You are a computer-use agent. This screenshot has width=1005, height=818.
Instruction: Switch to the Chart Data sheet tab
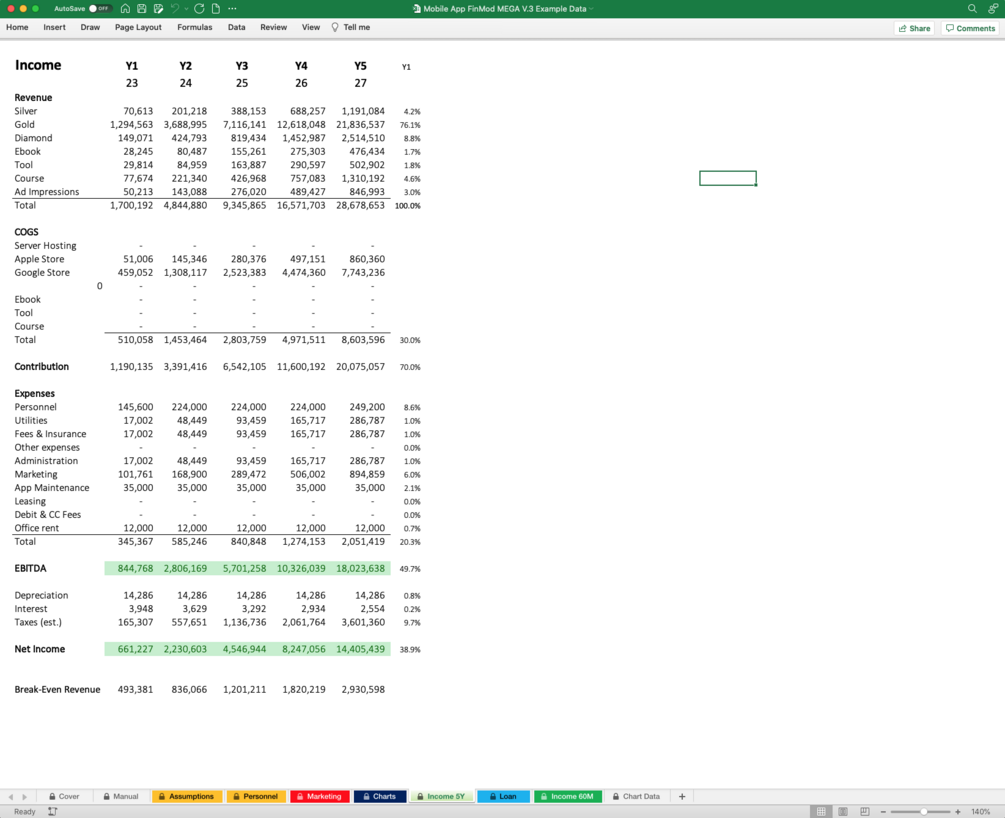tap(636, 796)
